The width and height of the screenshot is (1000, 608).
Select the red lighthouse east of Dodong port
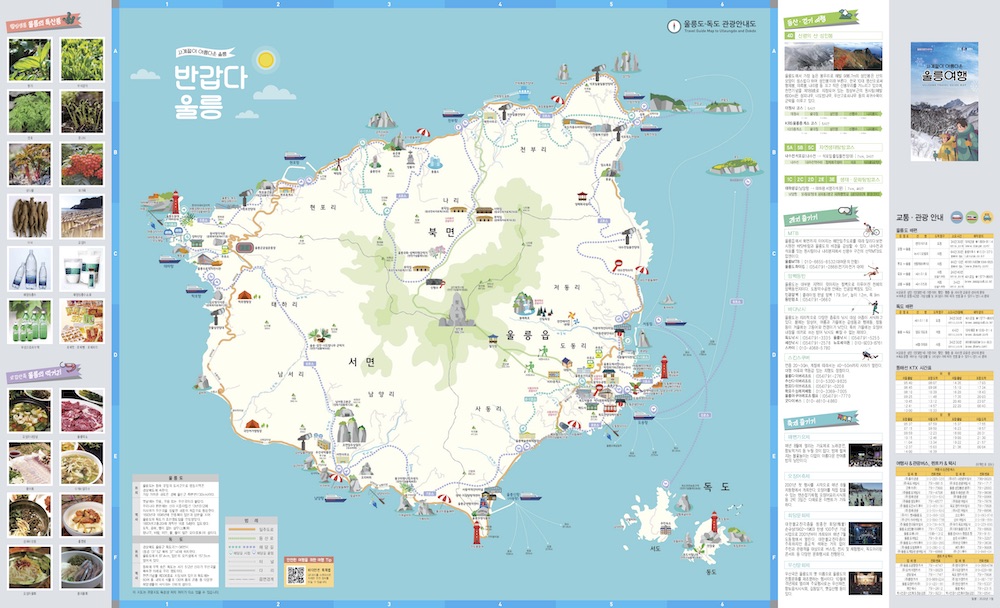point(664,367)
